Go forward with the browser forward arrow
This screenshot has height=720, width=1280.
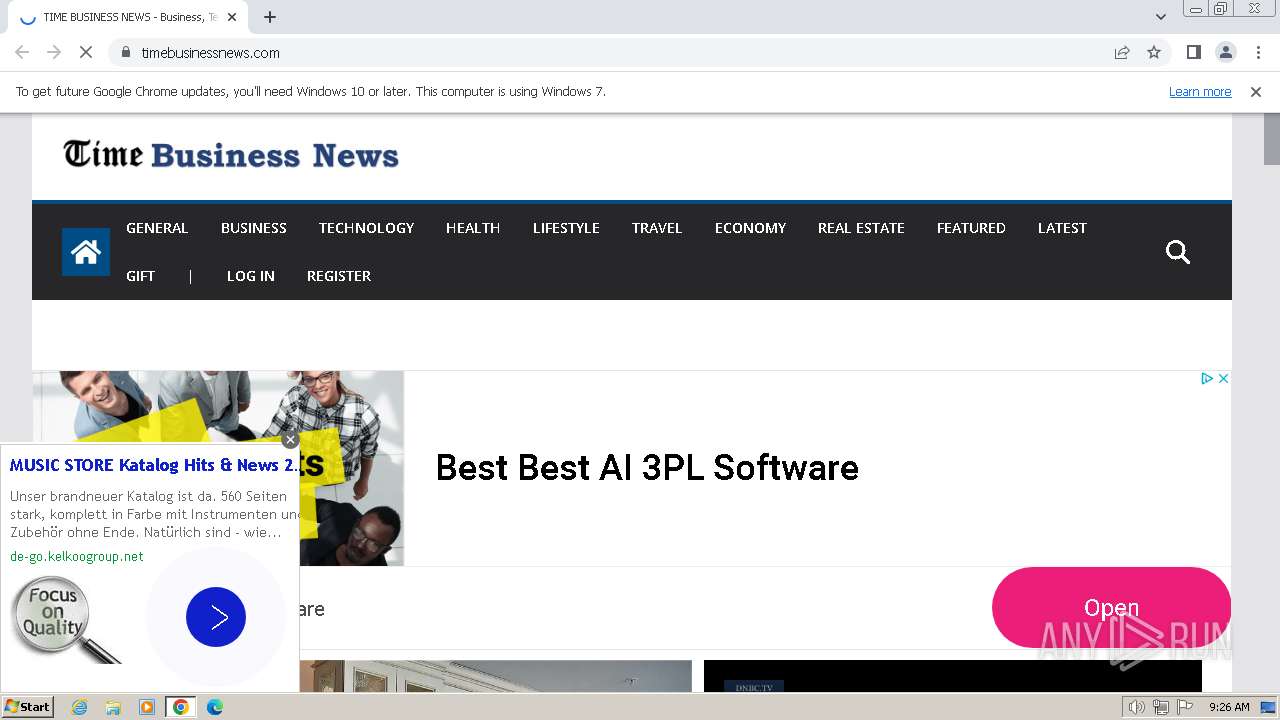click(54, 52)
